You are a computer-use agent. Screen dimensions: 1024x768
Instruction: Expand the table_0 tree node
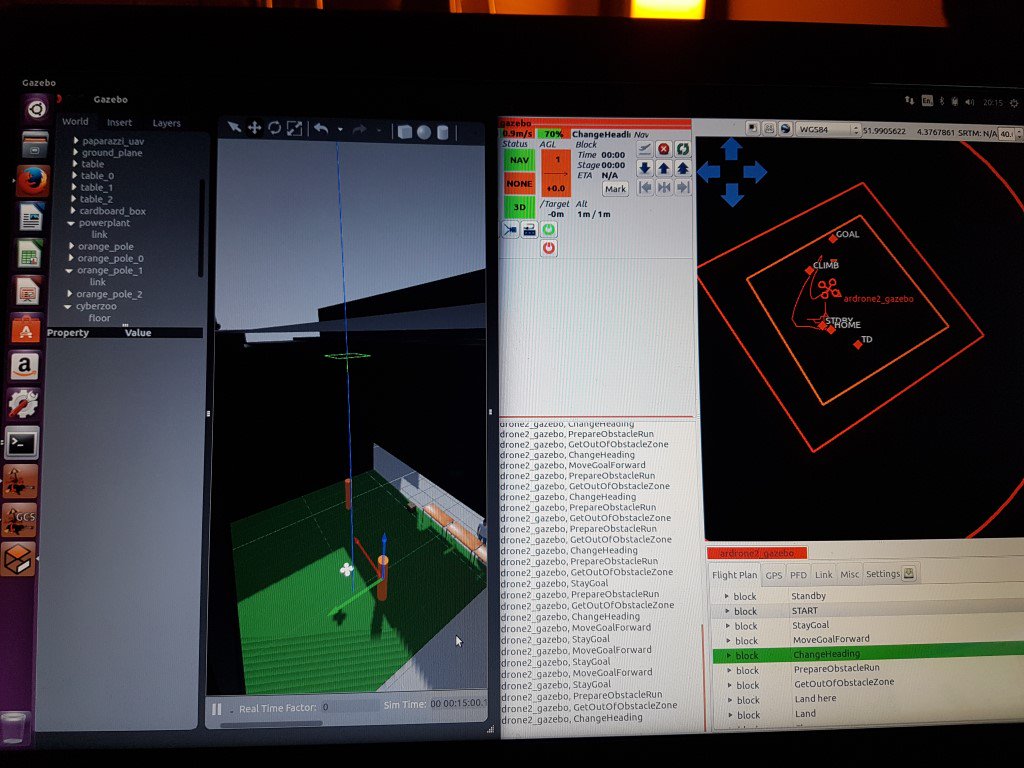click(74, 175)
